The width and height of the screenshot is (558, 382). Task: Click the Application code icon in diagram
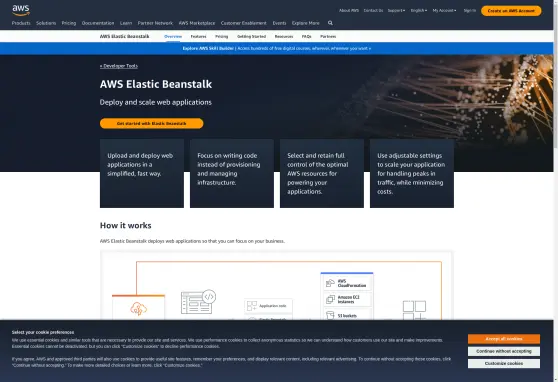(x=252, y=306)
